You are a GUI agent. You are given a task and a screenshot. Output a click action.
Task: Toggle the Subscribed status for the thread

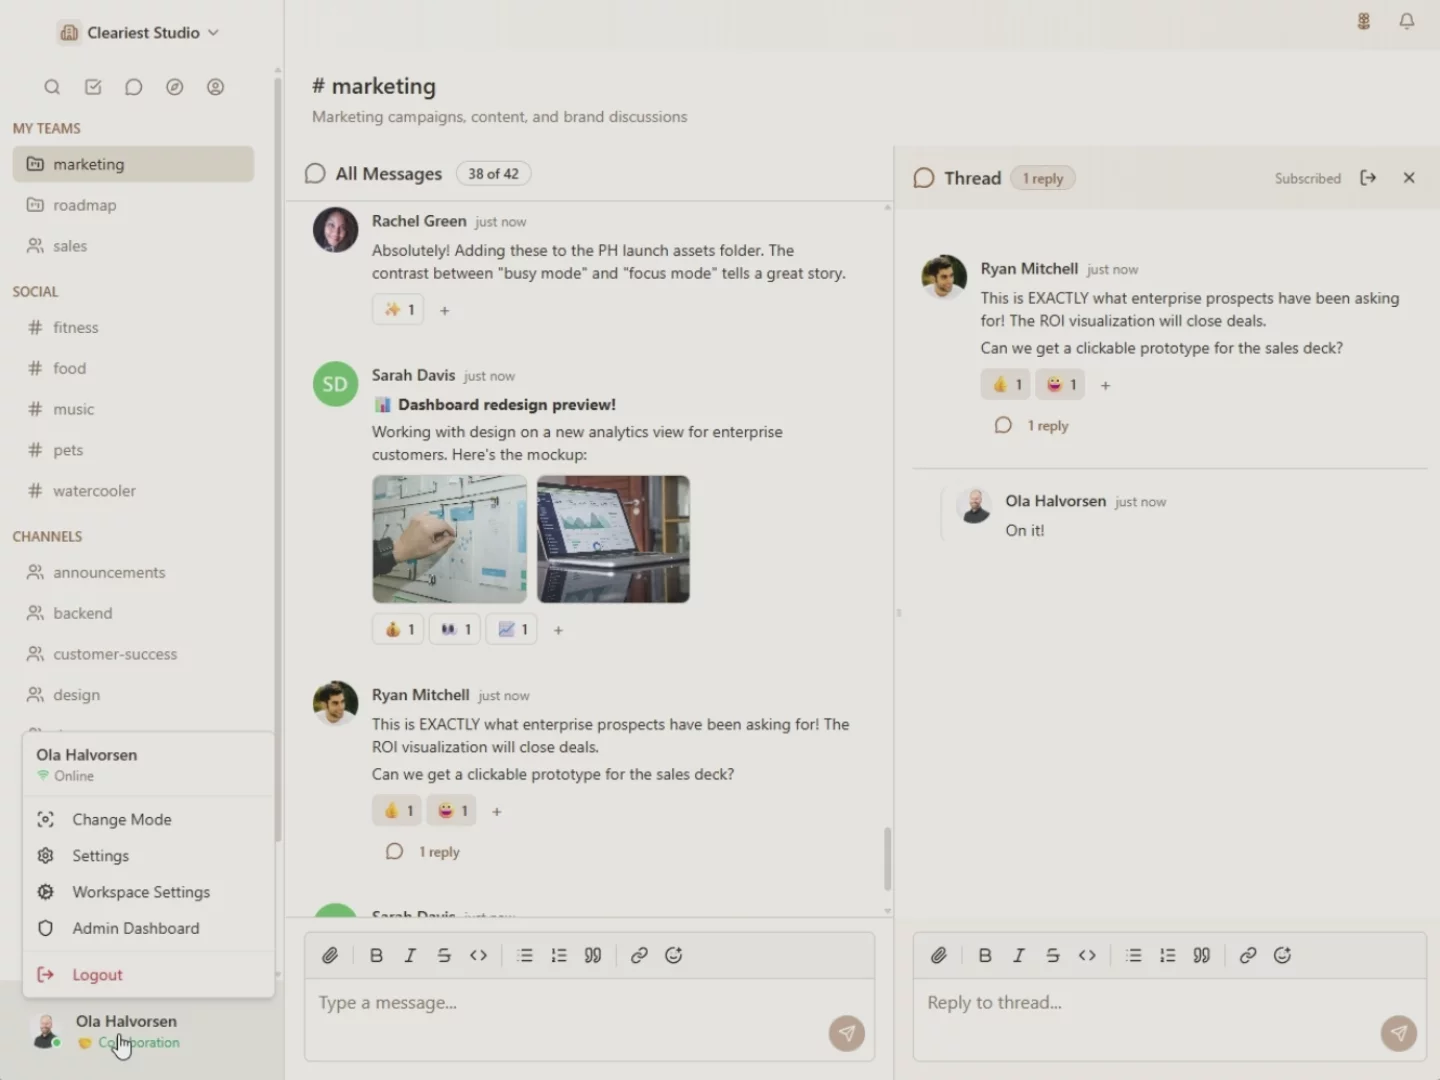[1307, 178]
